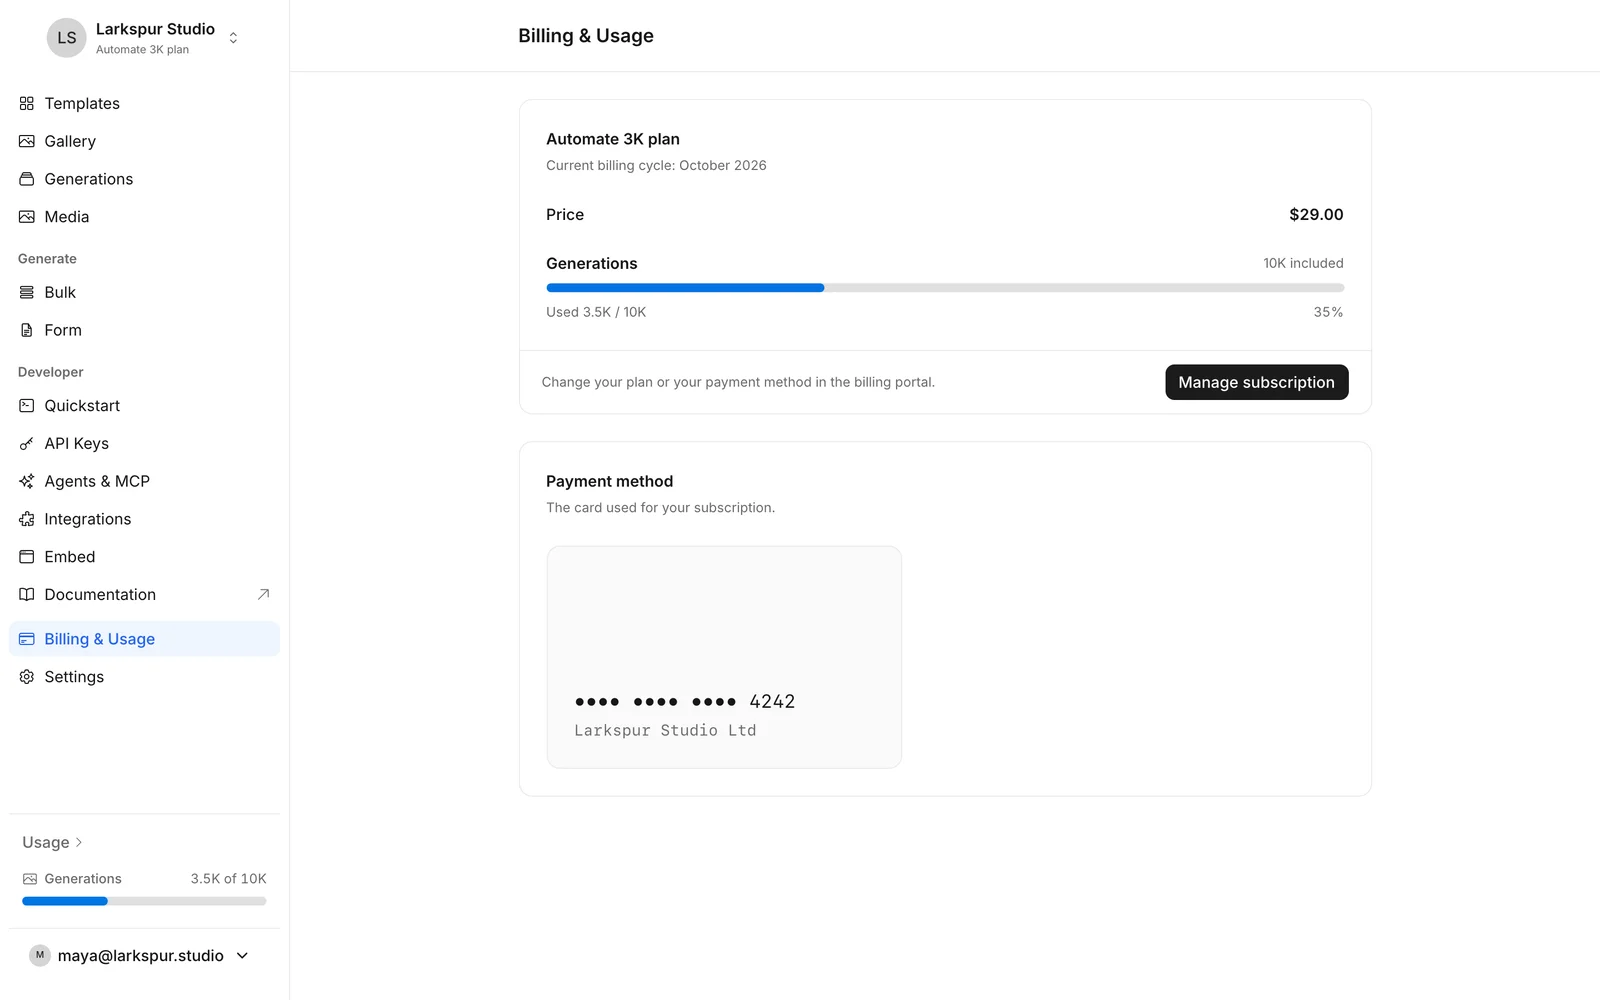
Task: Open the Generations menu item
Action: (x=144, y=179)
